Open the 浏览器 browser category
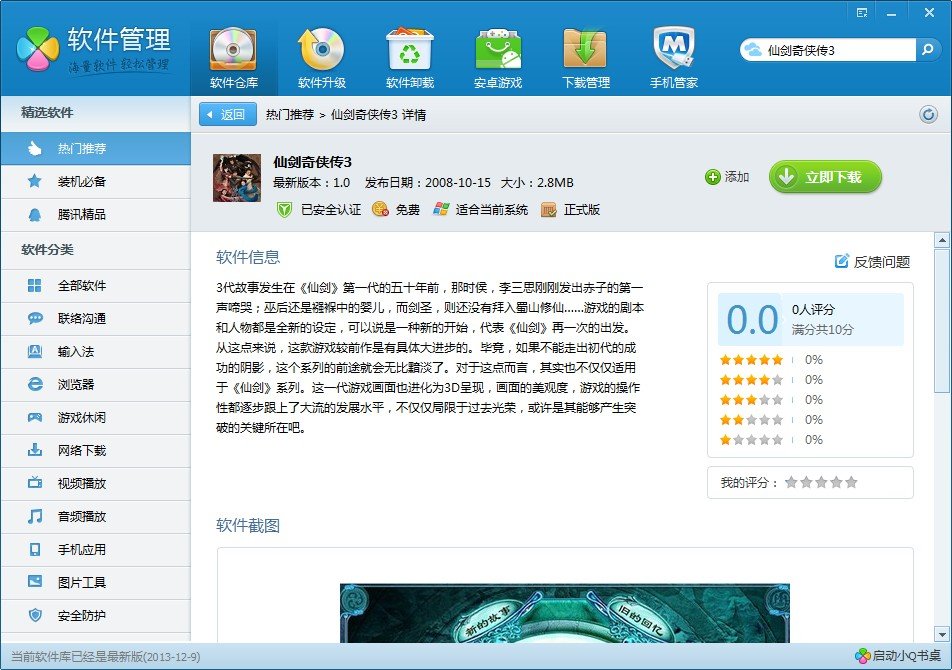The width and height of the screenshot is (952, 670). coord(94,384)
